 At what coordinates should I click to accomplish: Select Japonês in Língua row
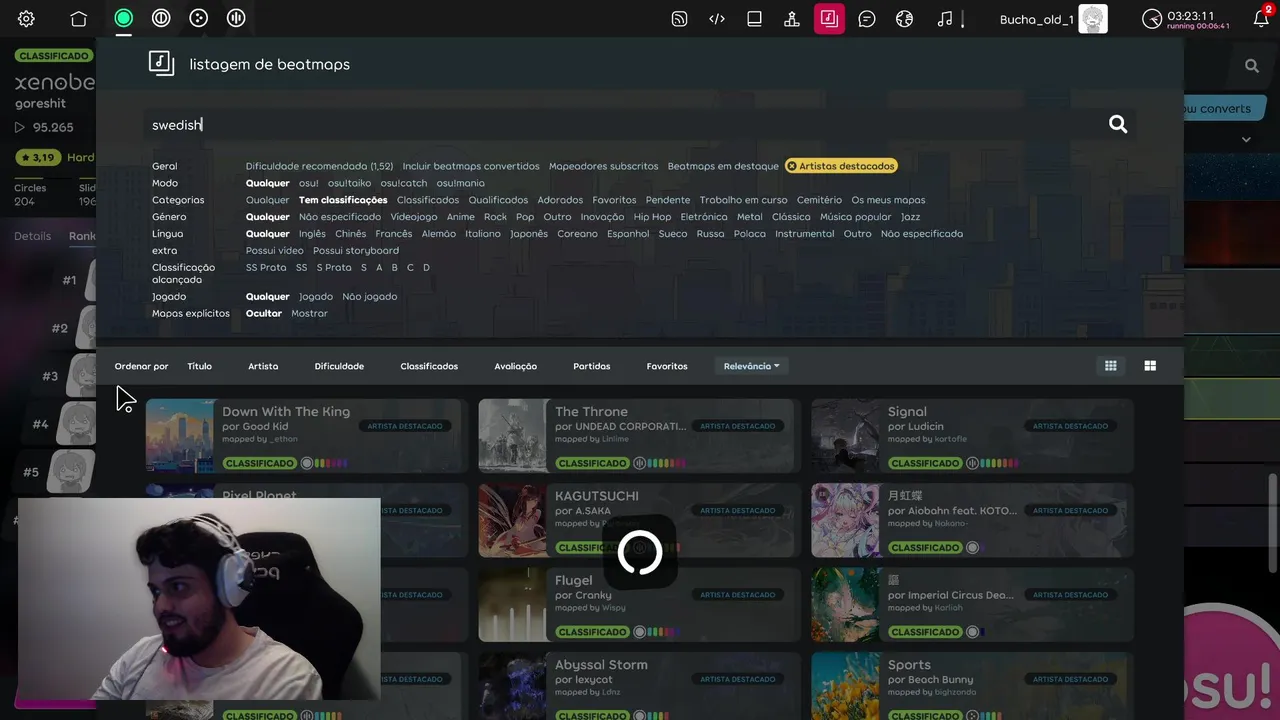[x=529, y=234]
